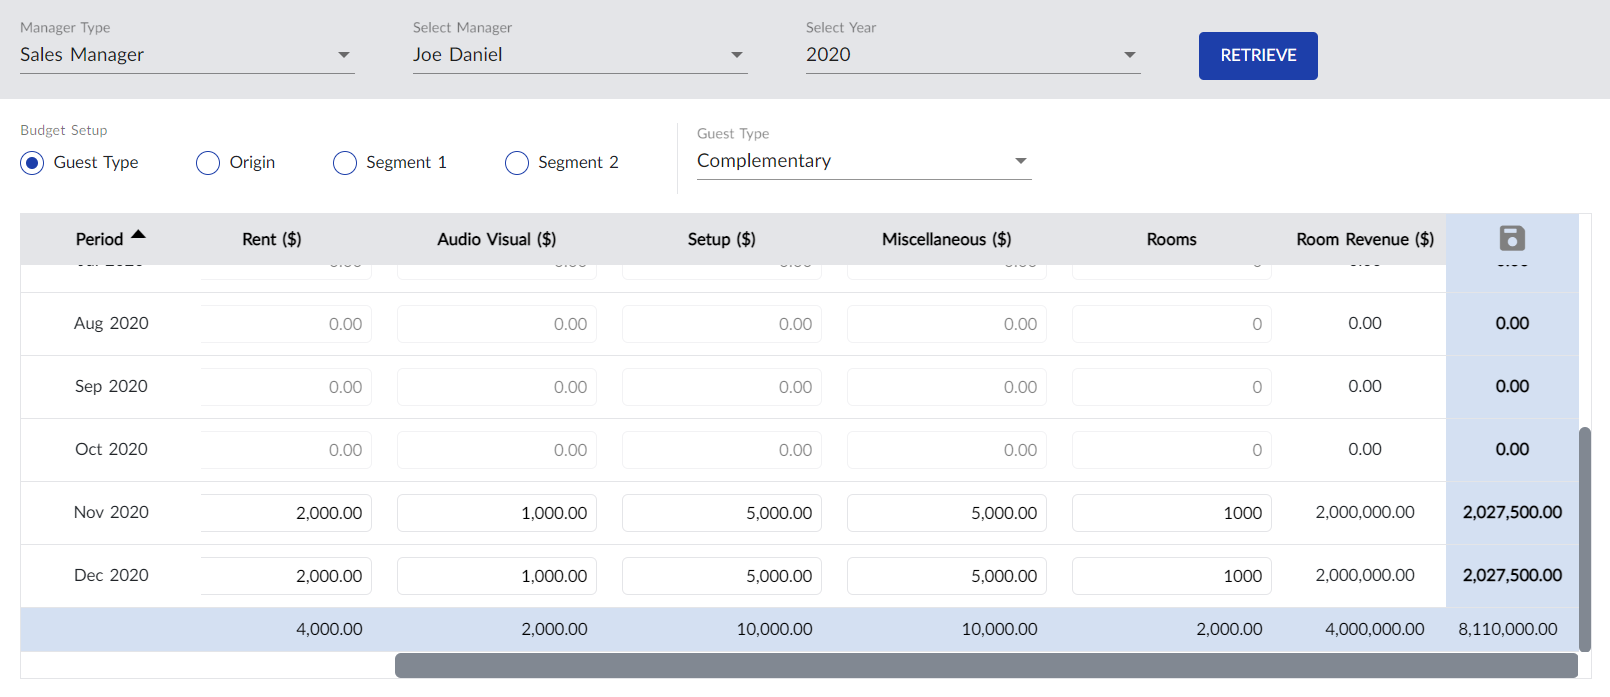Edit the Audio Visual field for Aug 2020
The image size is (1610, 697).
497,324
